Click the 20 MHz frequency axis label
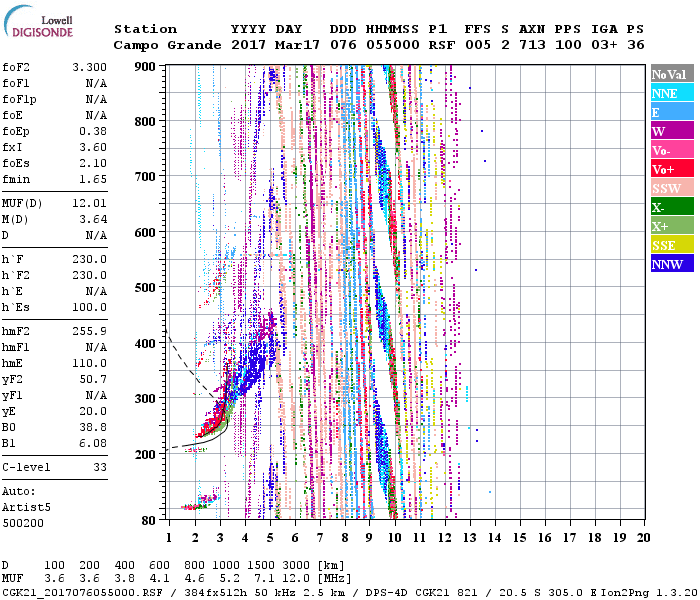The image size is (700, 600). click(x=643, y=538)
